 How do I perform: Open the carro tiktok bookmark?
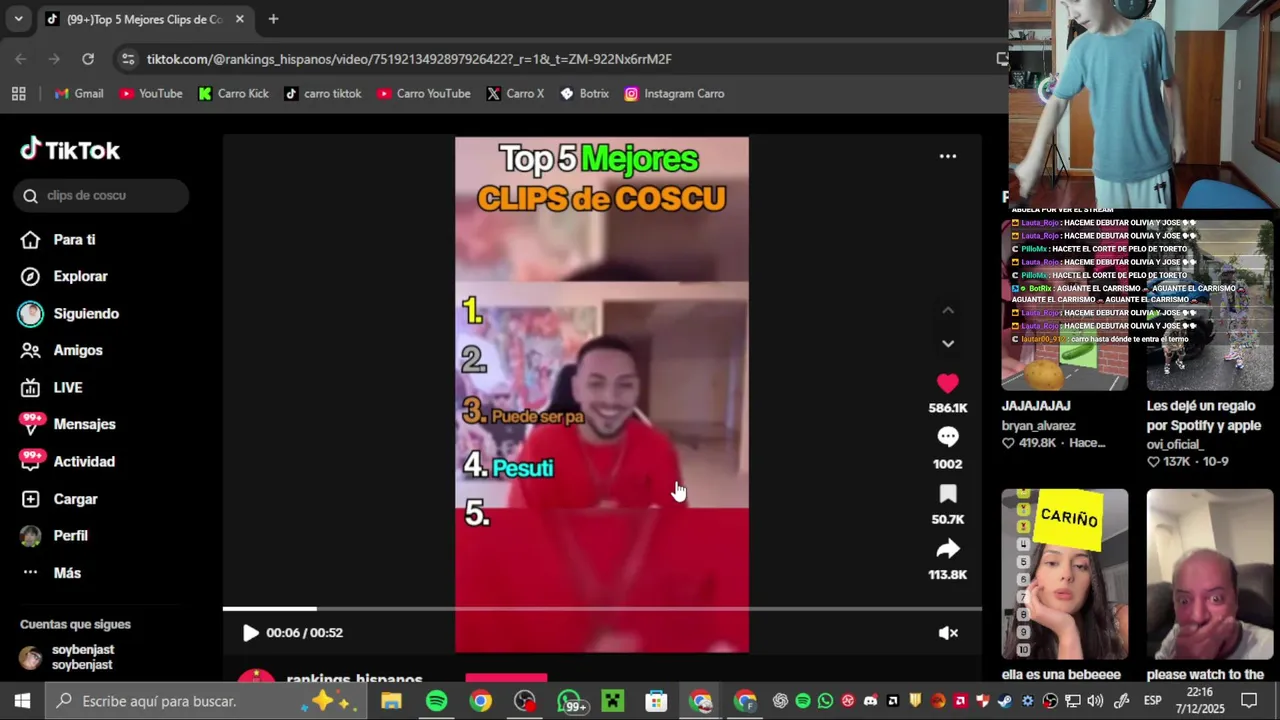[x=322, y=93]
